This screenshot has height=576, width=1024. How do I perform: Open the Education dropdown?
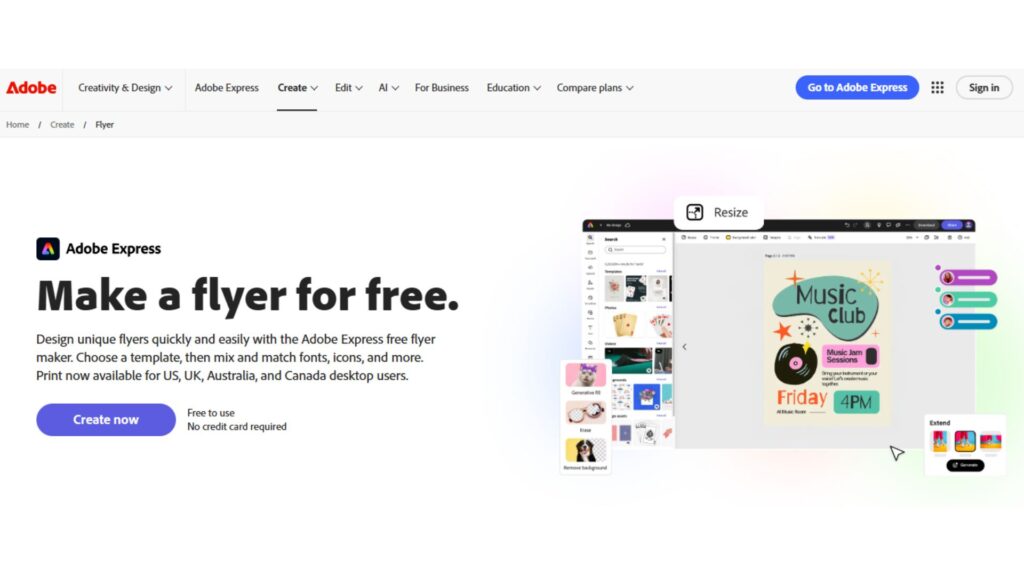pyautogui.click(x=513, y=88)
